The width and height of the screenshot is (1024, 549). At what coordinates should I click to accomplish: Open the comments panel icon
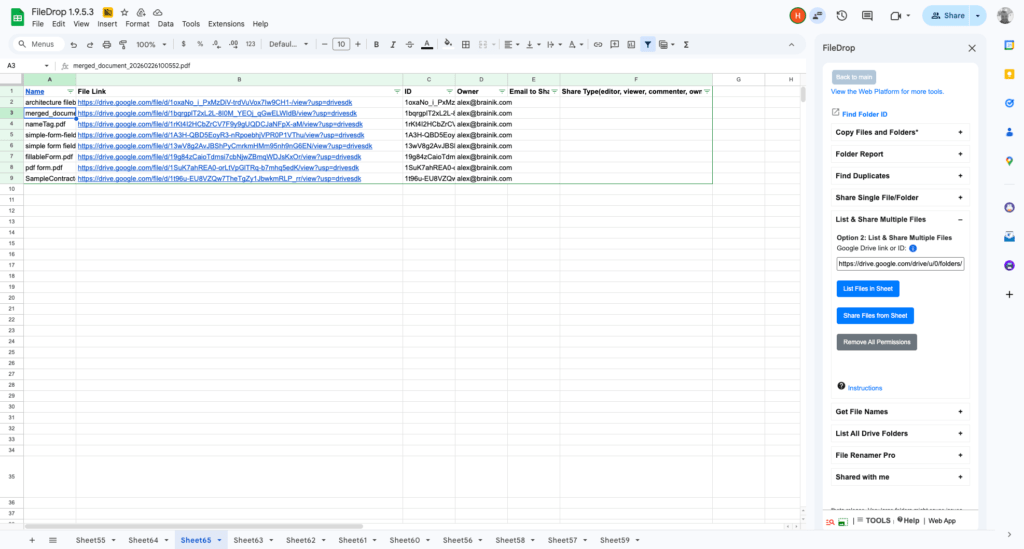pyautogui.click(x=867, y=16)
